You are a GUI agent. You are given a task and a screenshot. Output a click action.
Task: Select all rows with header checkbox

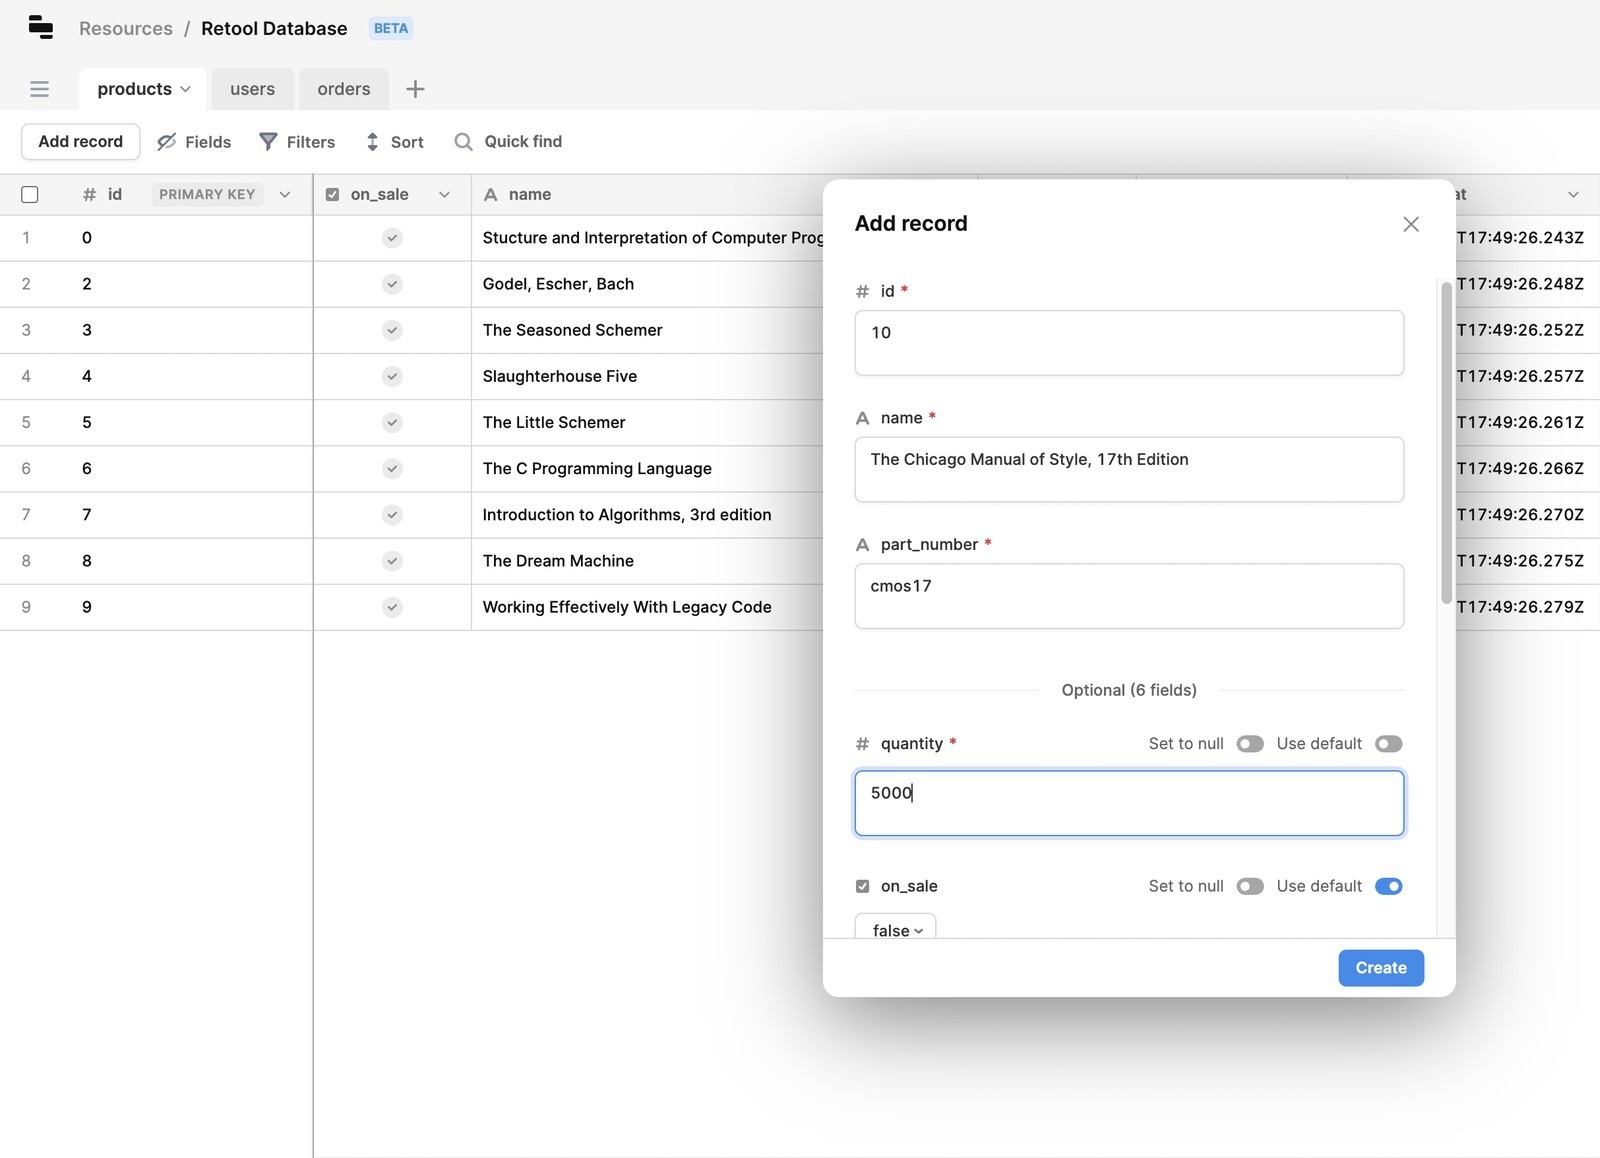(x=30, y=195)
